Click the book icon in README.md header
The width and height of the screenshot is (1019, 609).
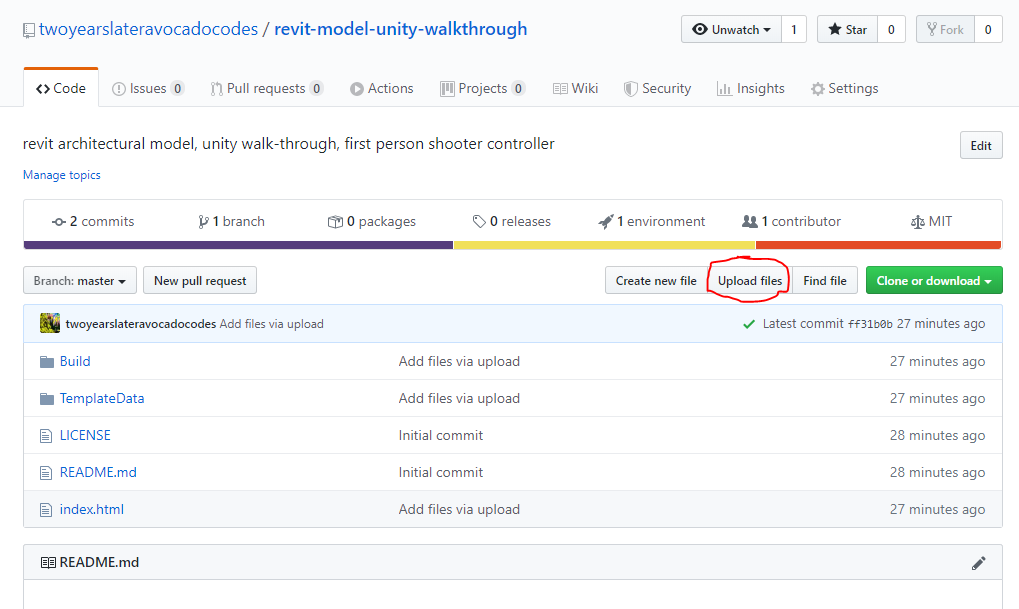[x=48, y=563]
